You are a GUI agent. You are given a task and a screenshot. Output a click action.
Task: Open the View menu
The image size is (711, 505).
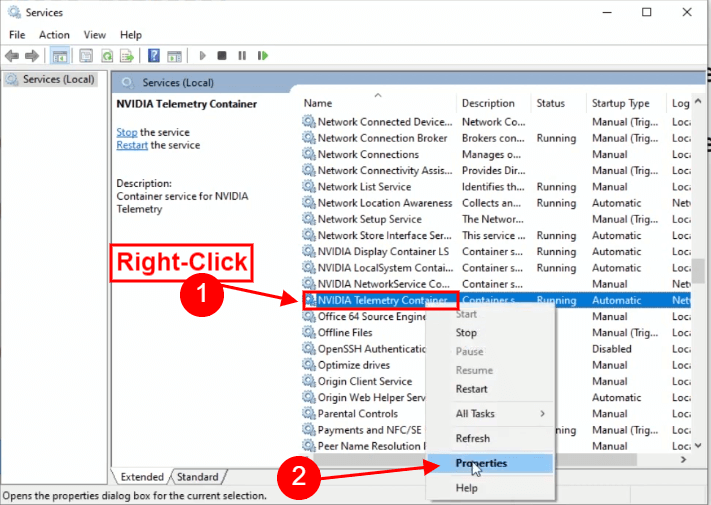pos(95,35)
